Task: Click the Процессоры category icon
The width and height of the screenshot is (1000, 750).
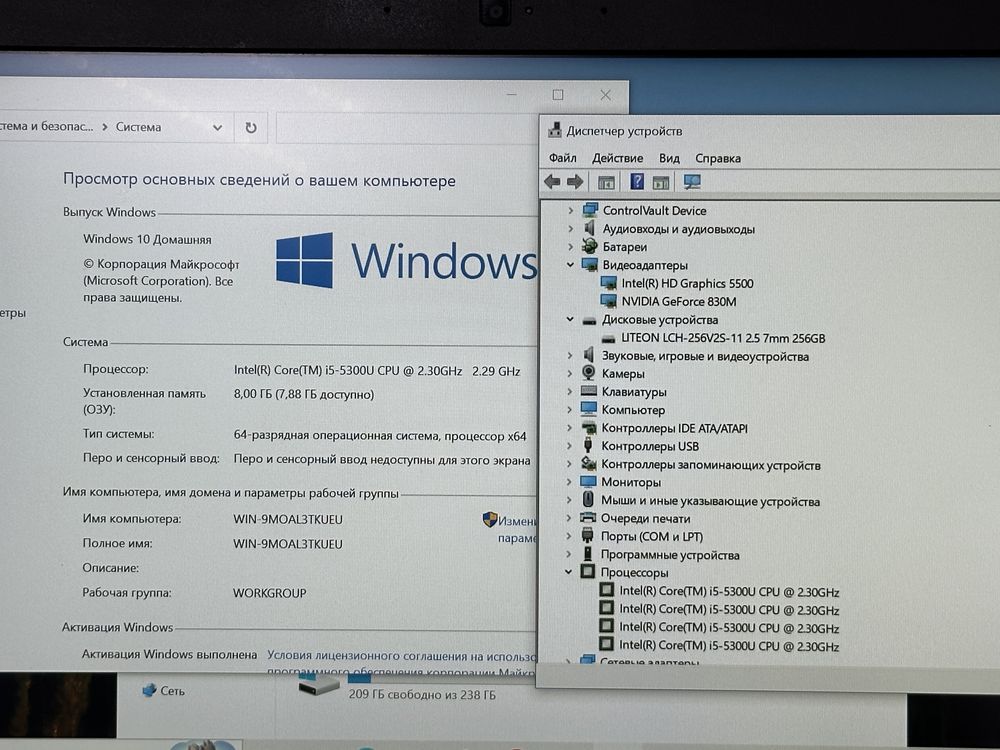Action: pos(587,571)
